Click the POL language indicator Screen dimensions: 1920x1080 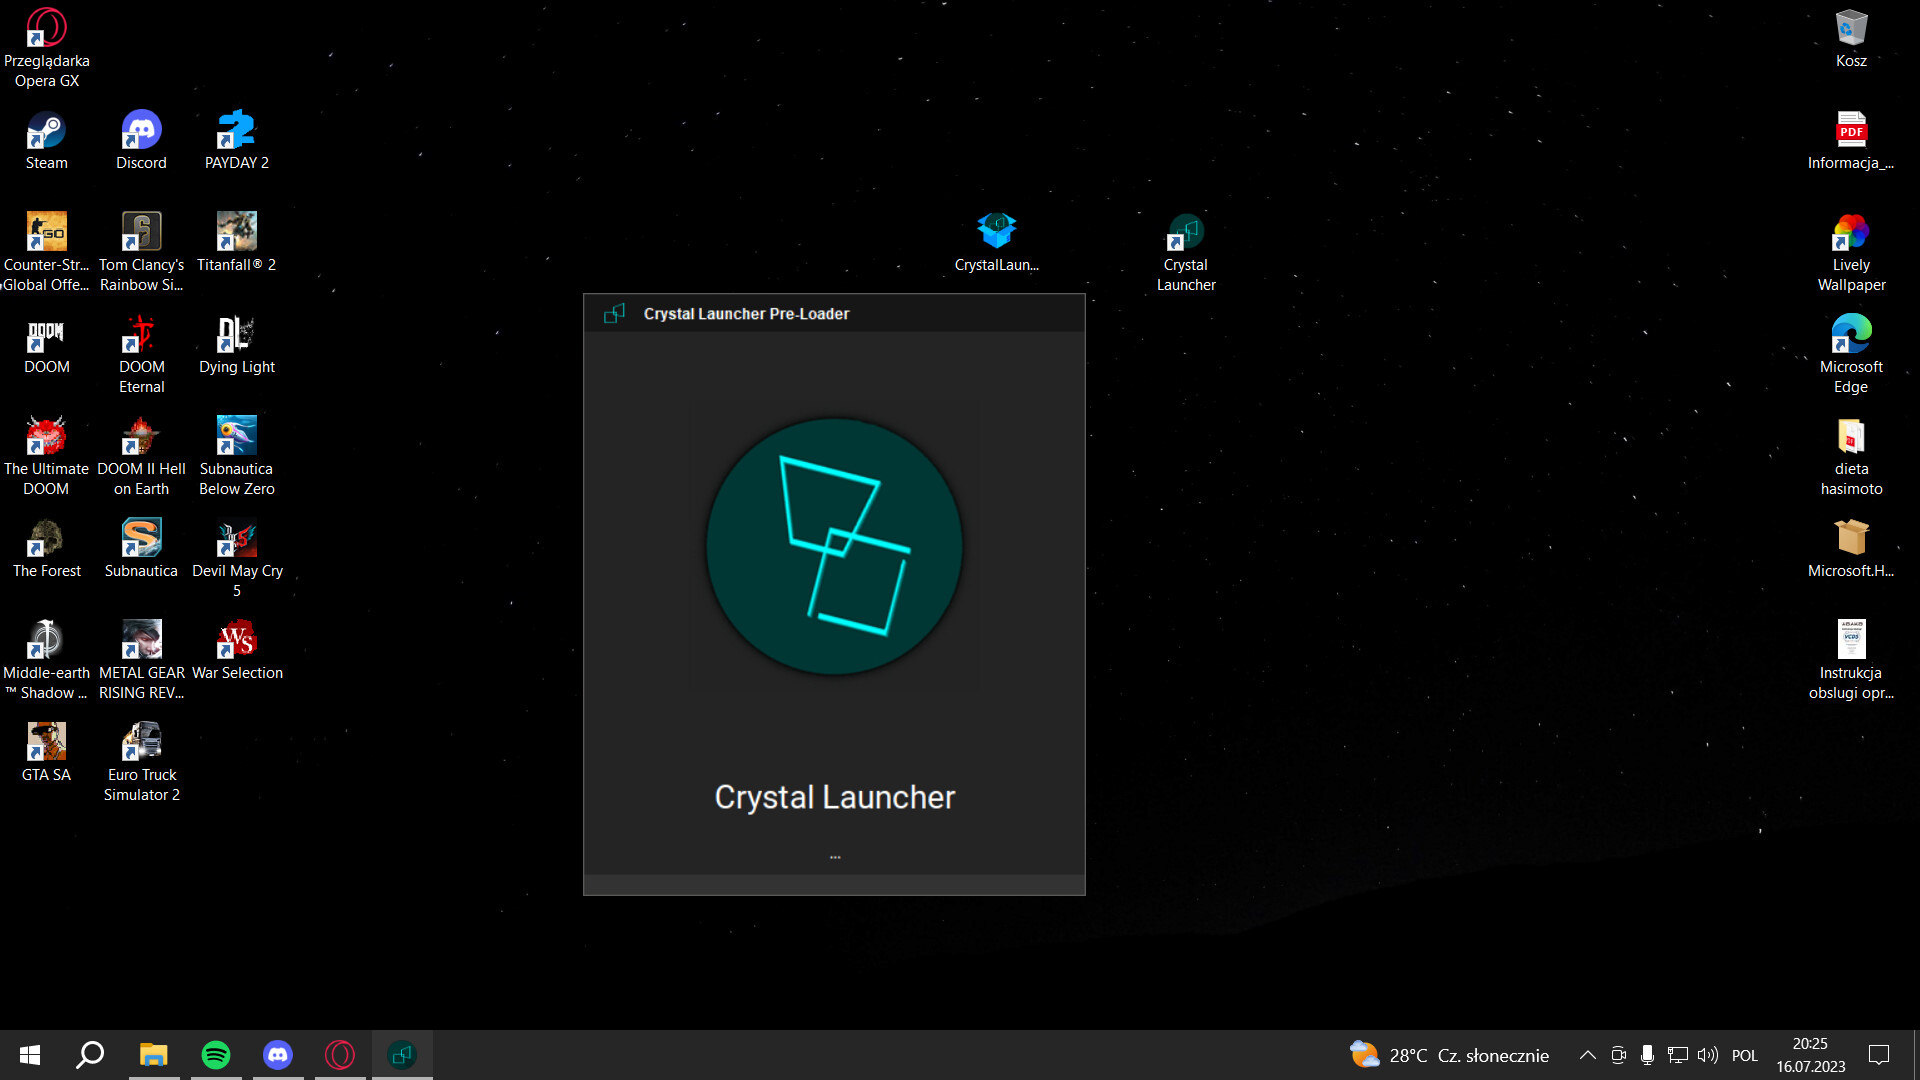tap(1744, 1055)
